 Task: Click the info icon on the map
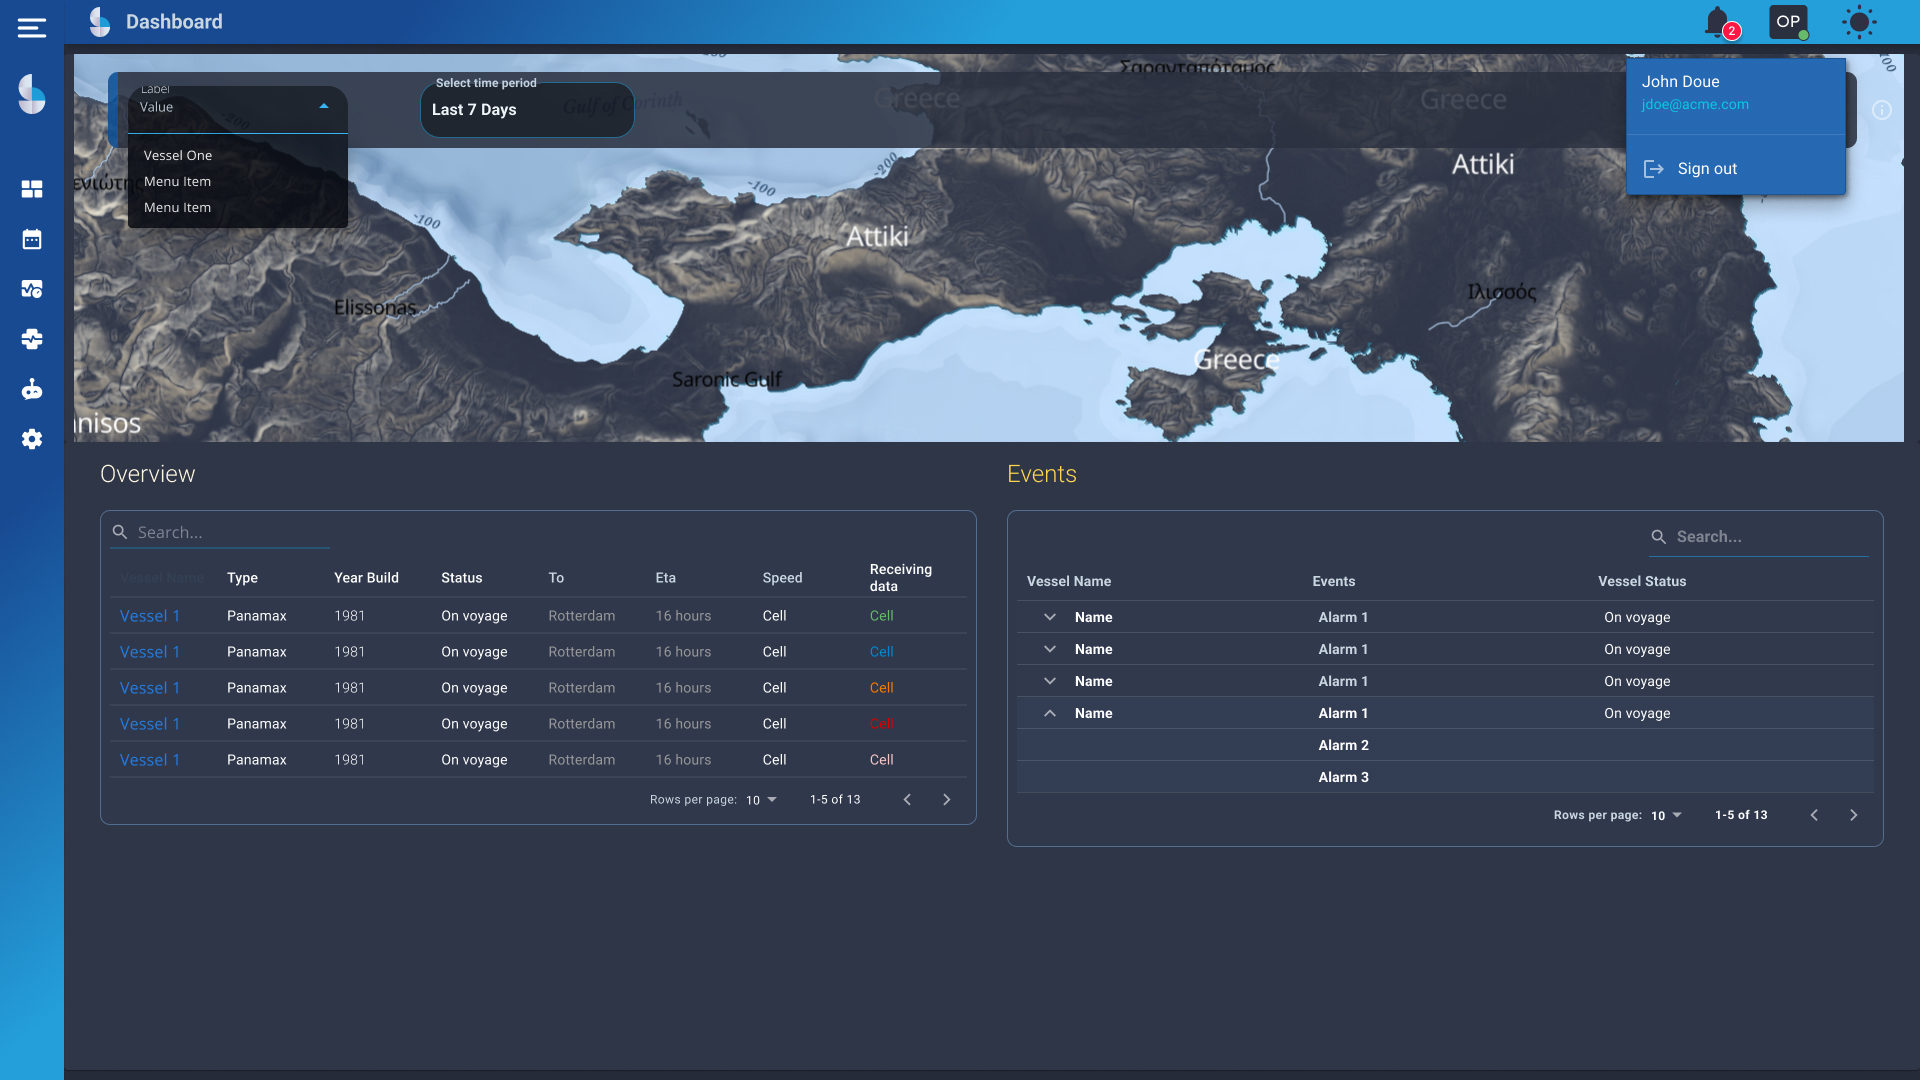pyautogui.click(x=1882, y=110)
